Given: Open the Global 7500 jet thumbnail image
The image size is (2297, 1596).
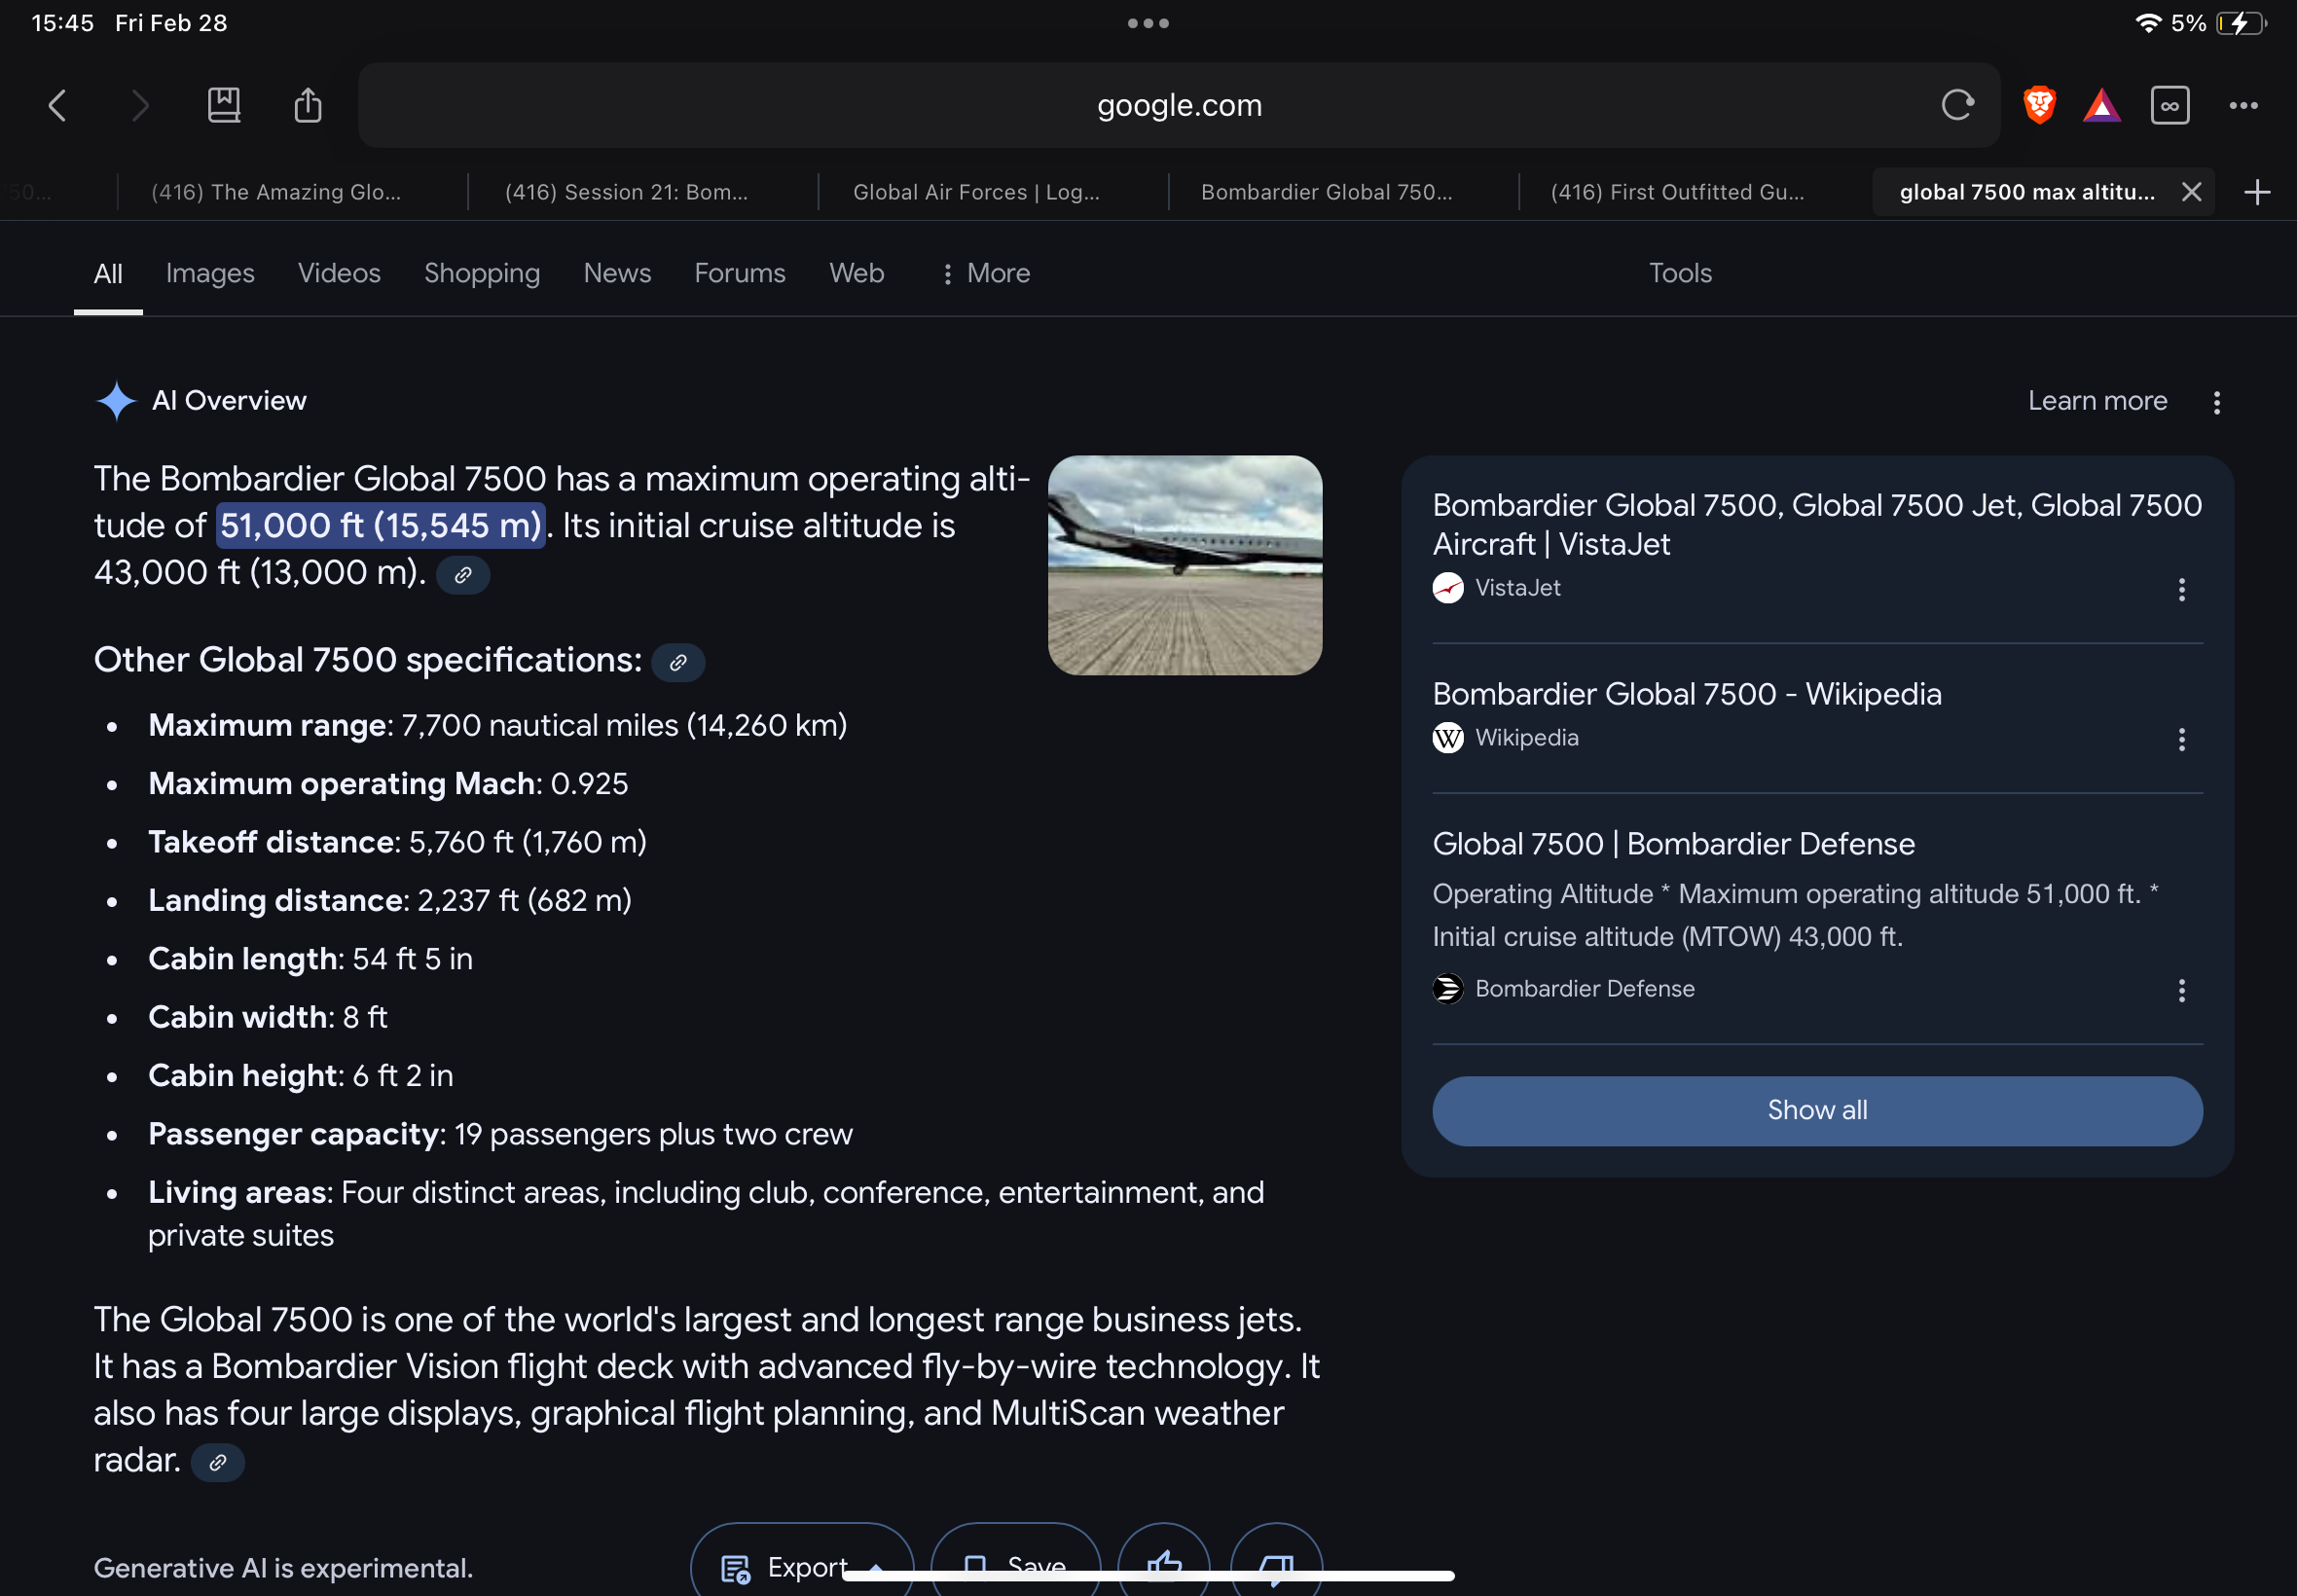Looking at the screenshot, I should click(x=1184, y=565).
